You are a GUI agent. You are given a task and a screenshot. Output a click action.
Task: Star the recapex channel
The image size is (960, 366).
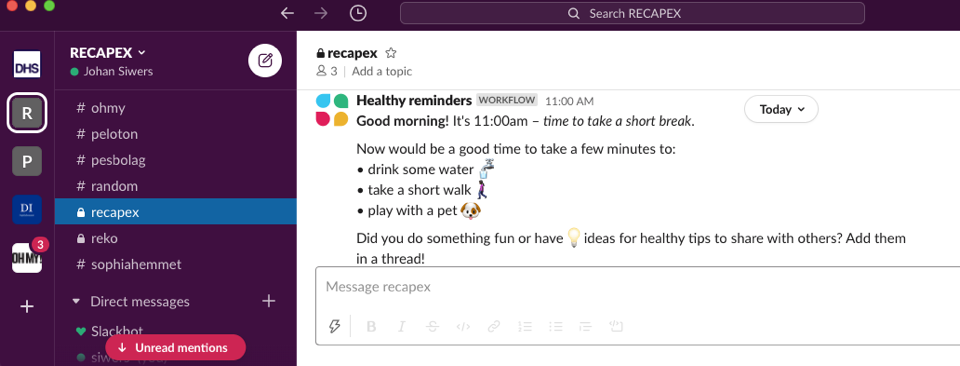pyautogui.click(x=391, y=53)
